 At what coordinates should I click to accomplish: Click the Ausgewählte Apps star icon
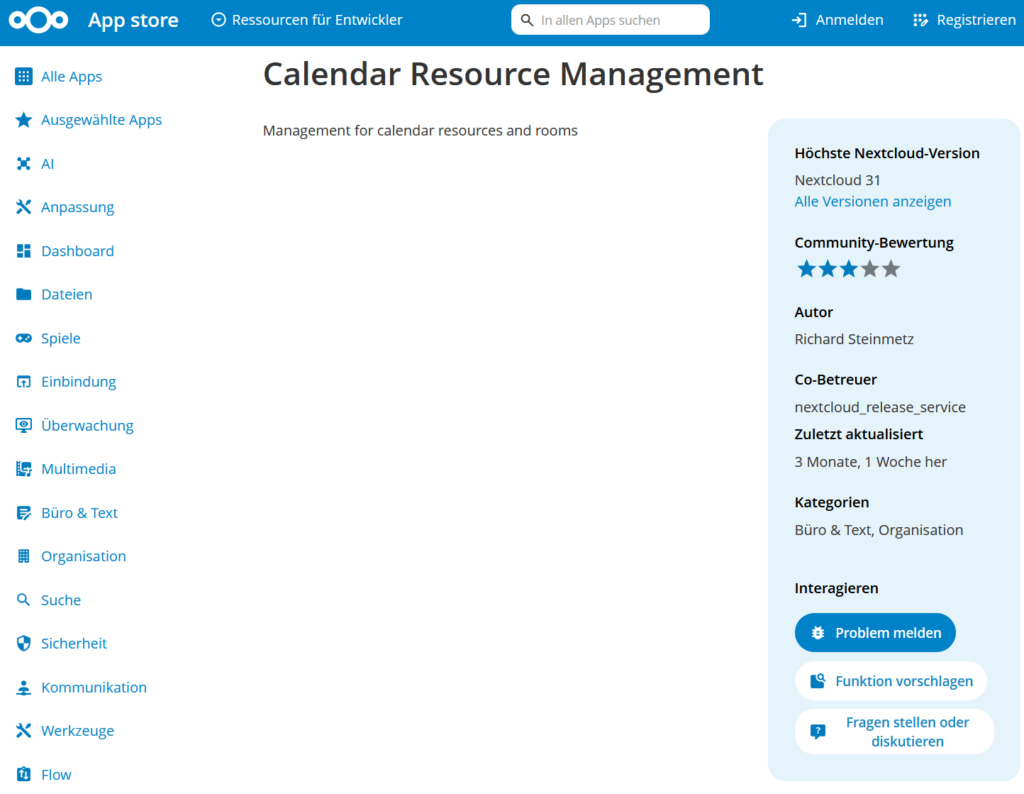pos(24,119)
